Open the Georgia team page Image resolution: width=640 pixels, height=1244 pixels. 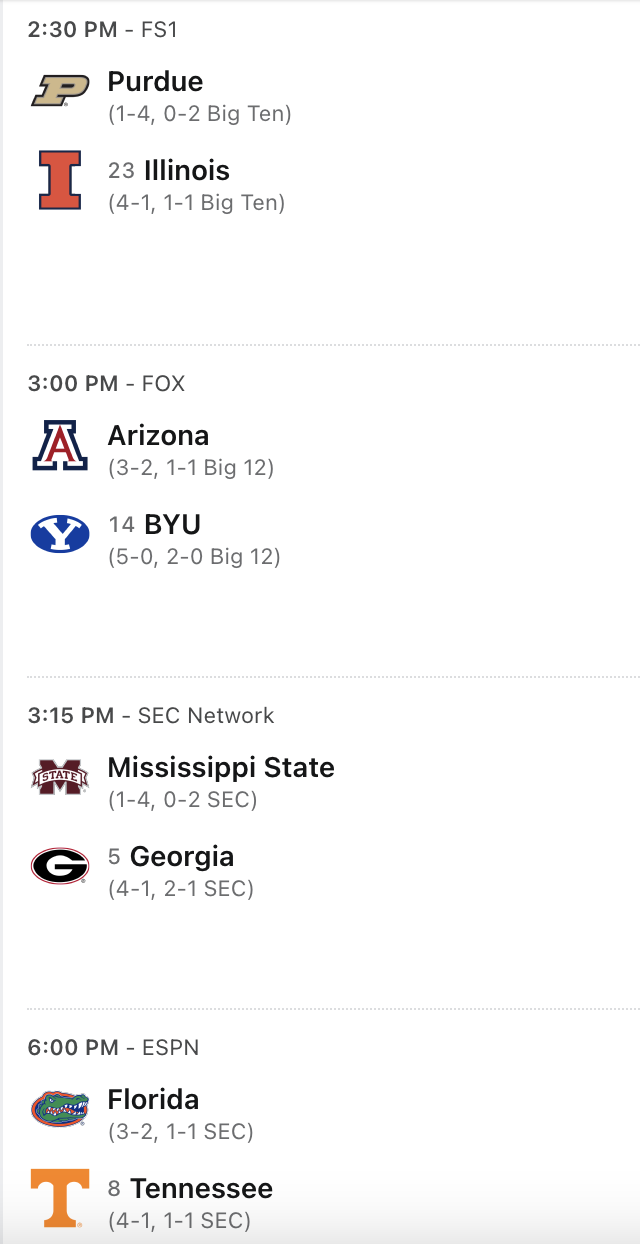(182, 857)
